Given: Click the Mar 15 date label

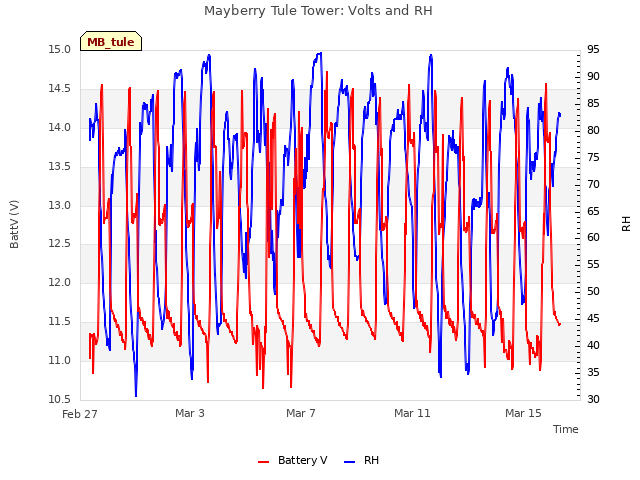Looking at the screenshot, I should click(523, 413).
